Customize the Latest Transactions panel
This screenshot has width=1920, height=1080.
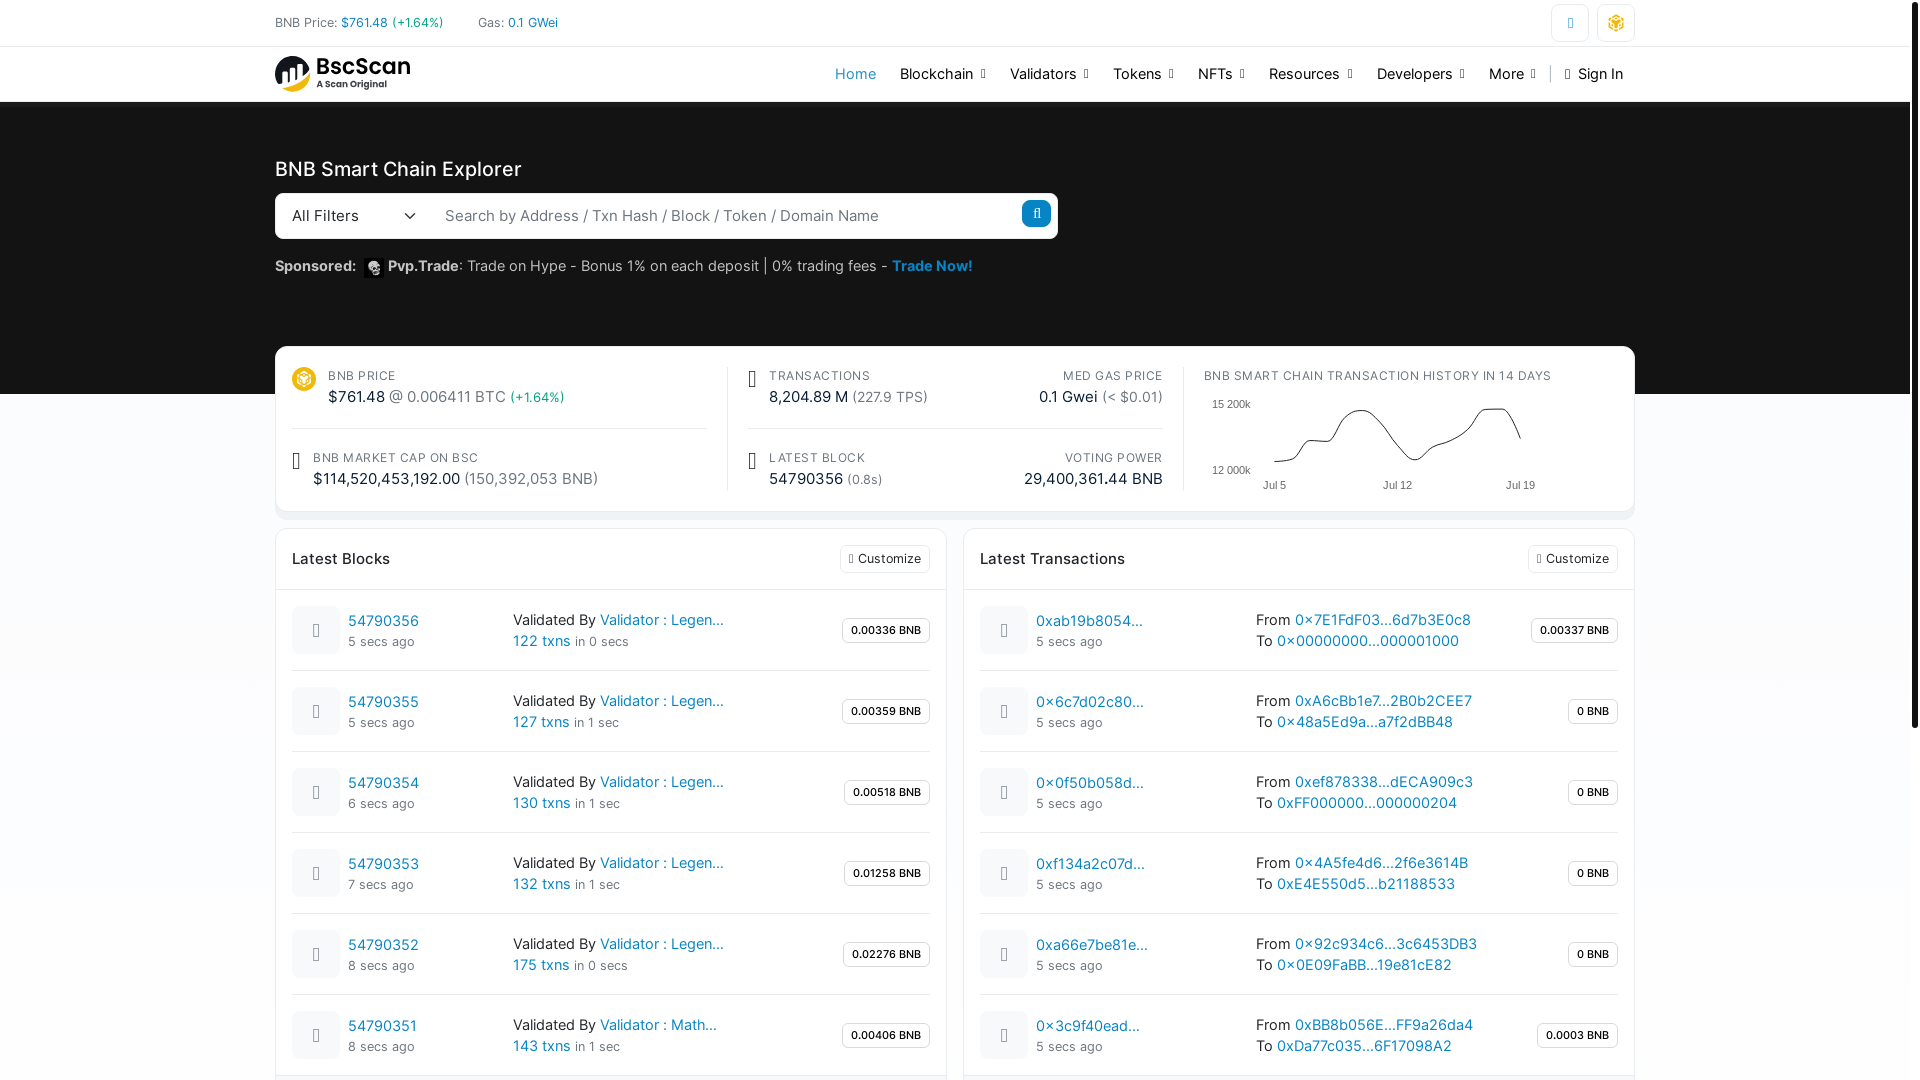click(1573, 559)
